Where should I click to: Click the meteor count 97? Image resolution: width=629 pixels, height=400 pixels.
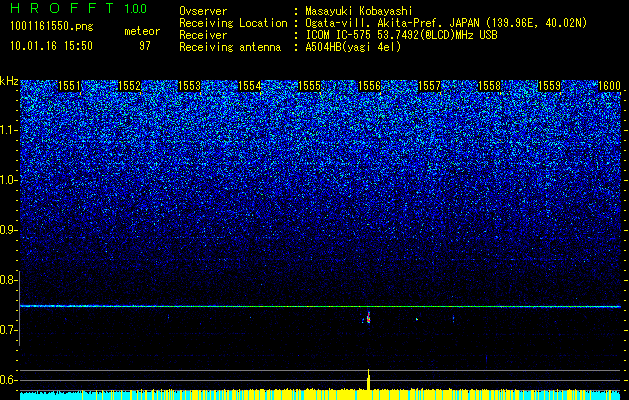tap(145, 46)
